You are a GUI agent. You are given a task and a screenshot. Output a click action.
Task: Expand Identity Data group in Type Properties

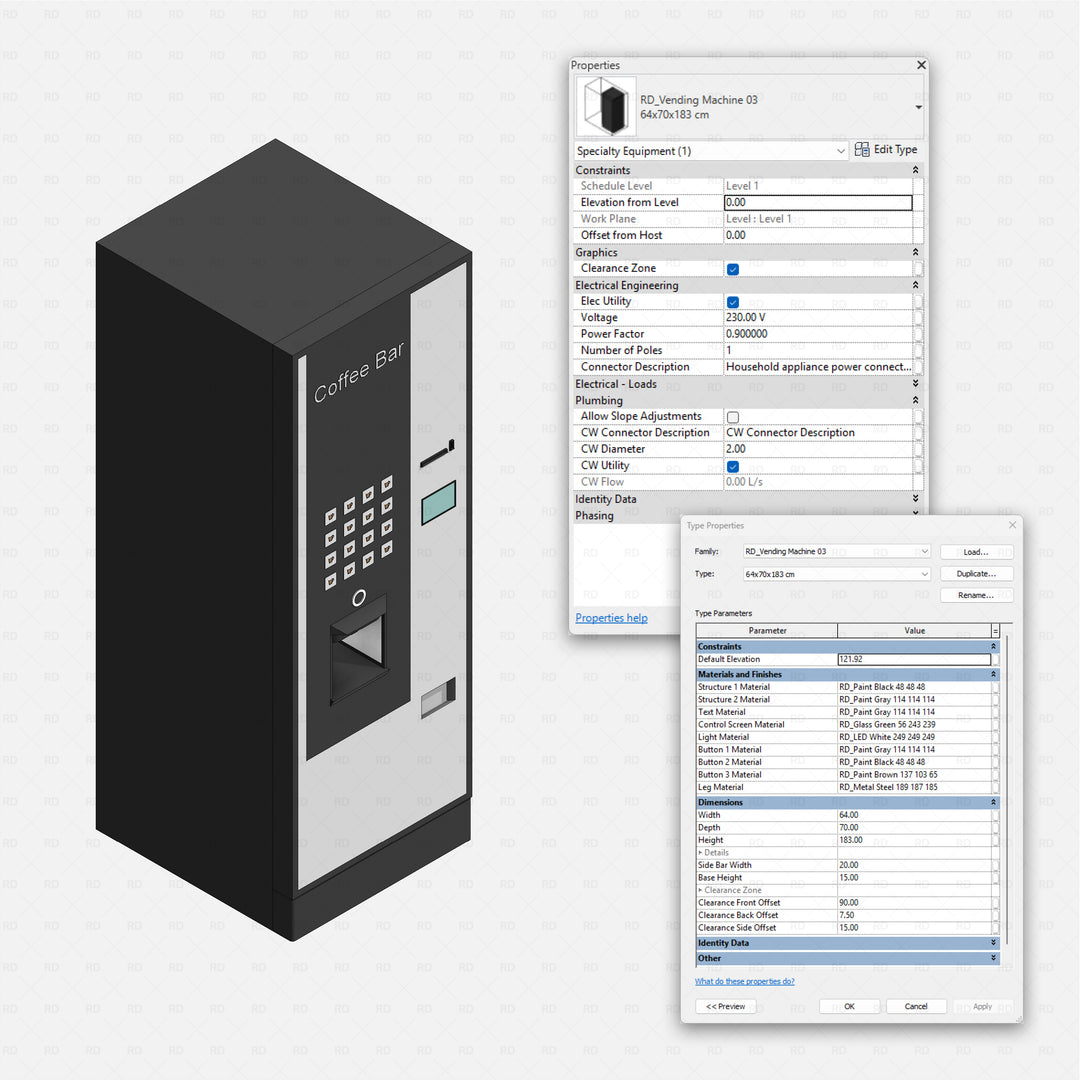pyautogui.click(x=993, y=943)
